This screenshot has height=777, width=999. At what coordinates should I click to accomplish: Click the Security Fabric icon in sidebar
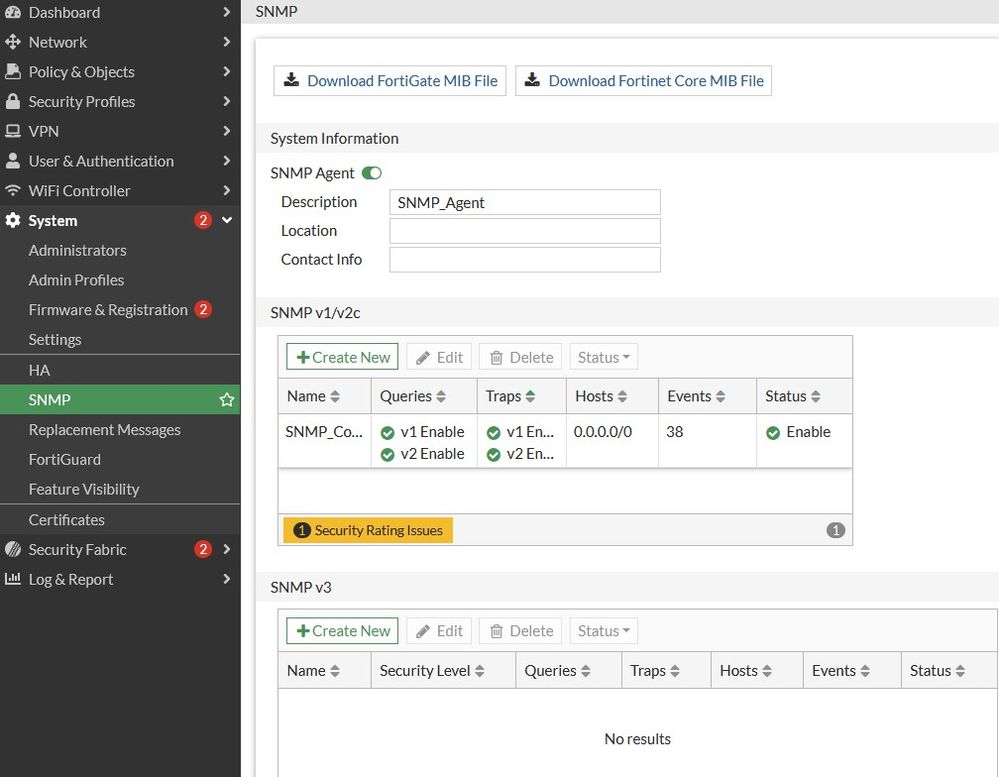pos(13,549)
